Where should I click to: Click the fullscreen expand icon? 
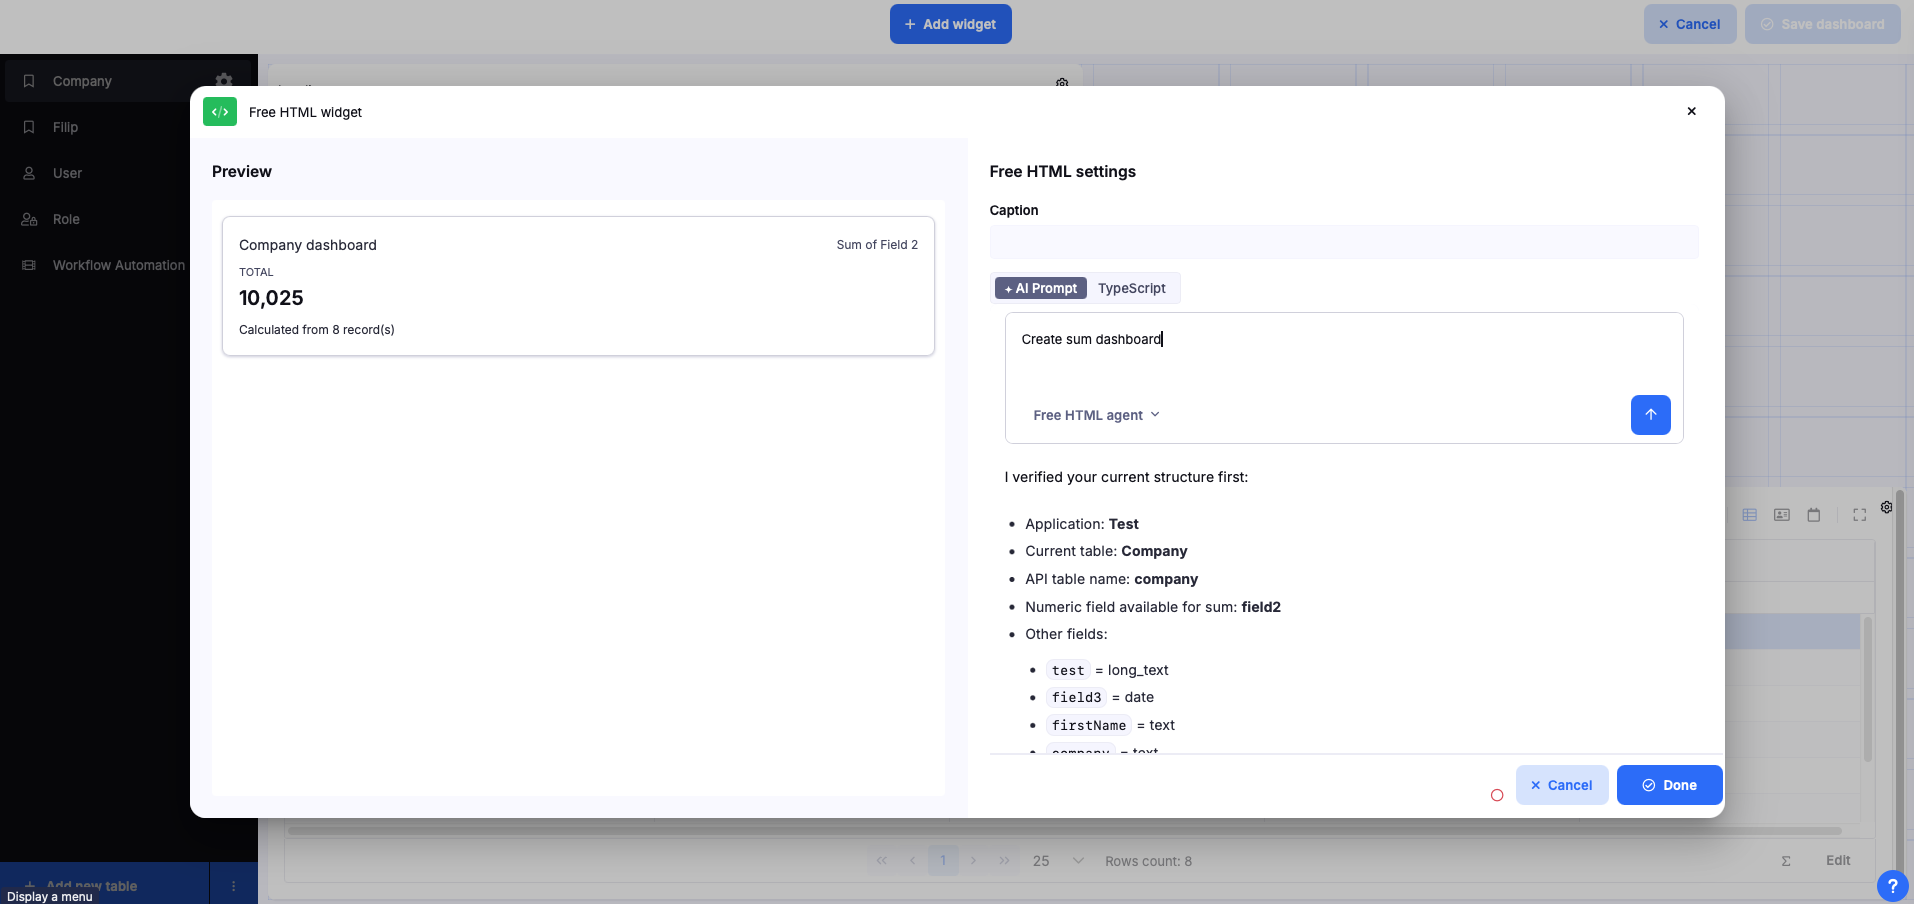[1860, 515]
